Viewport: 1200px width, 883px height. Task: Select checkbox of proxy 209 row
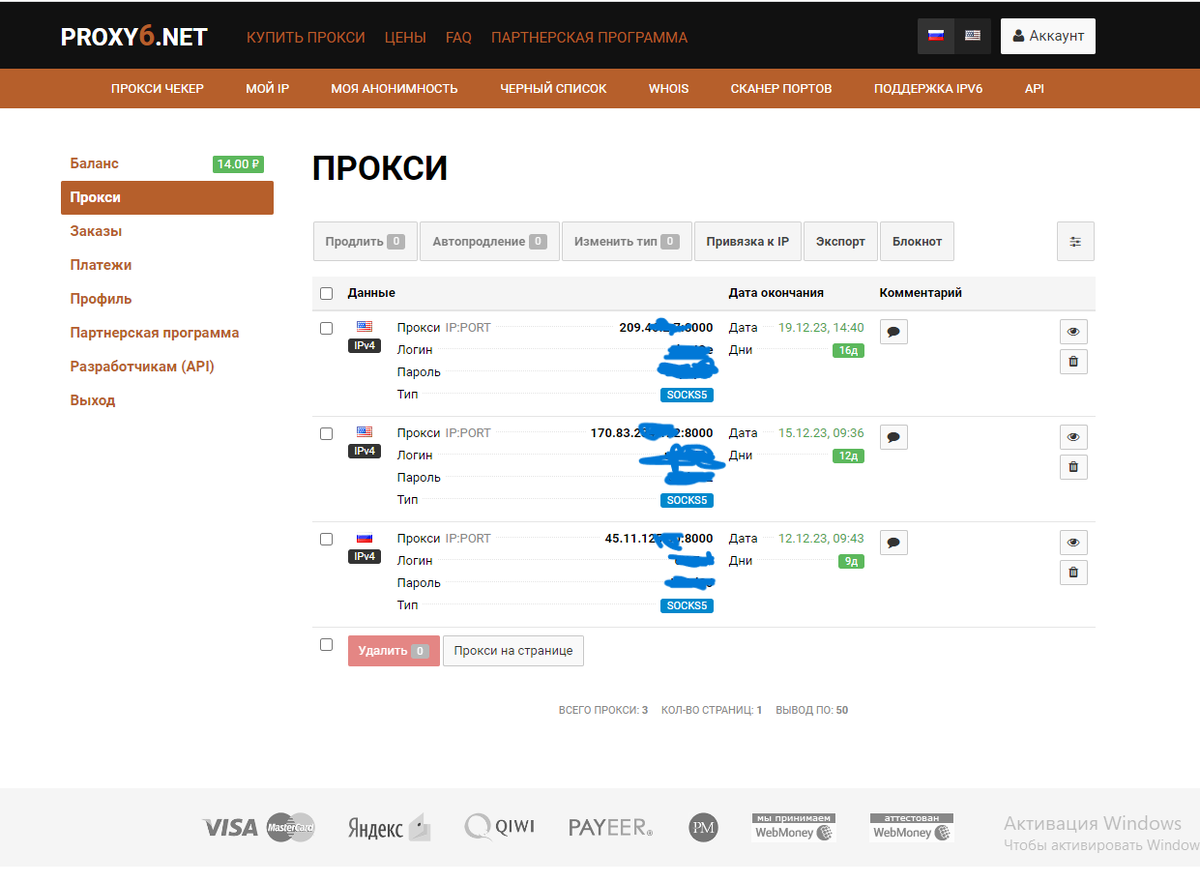pos(326,328)
